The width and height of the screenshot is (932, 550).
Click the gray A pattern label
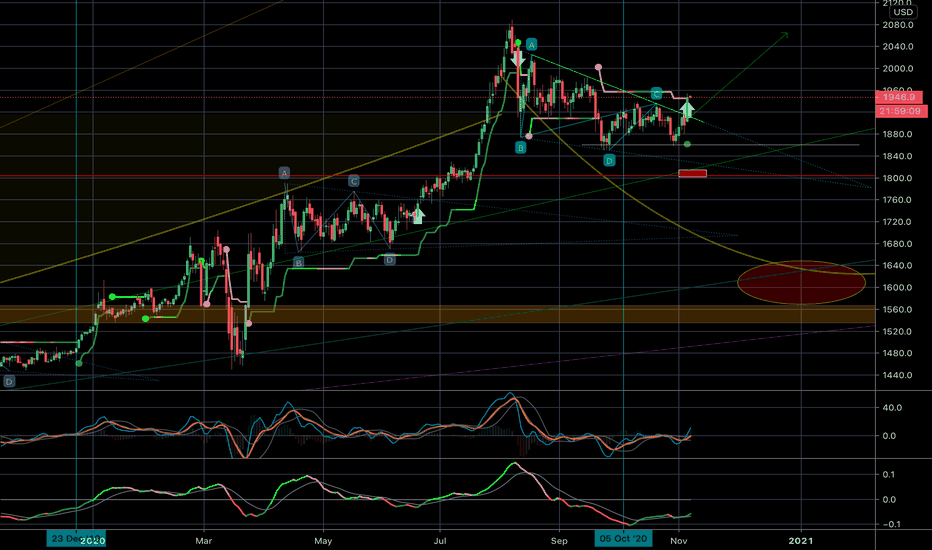(x=284, y=173)
